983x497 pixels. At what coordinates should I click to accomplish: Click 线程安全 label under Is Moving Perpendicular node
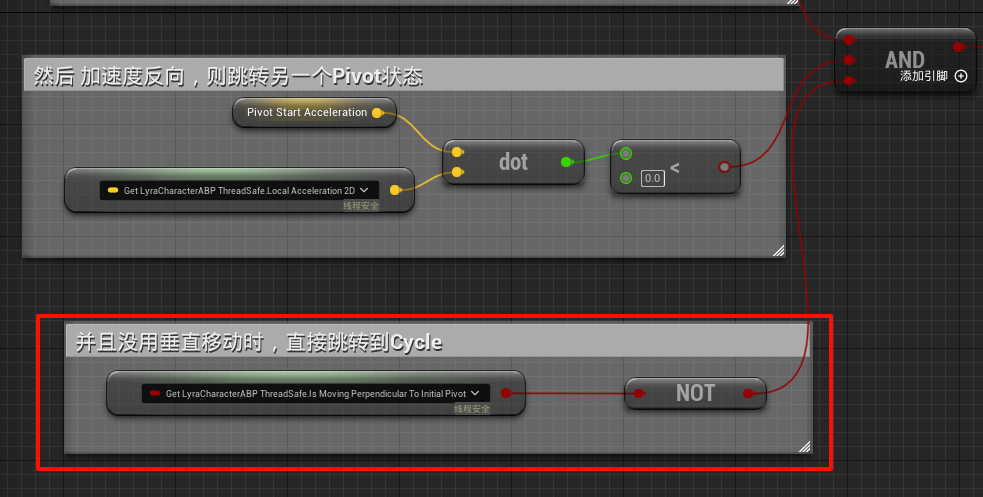click(471, 409)
